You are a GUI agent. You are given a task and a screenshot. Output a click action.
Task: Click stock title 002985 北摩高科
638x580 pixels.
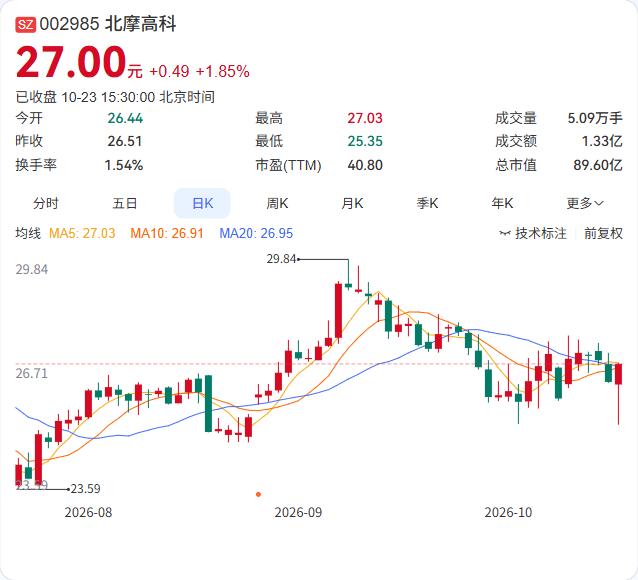tap(108, 24)
